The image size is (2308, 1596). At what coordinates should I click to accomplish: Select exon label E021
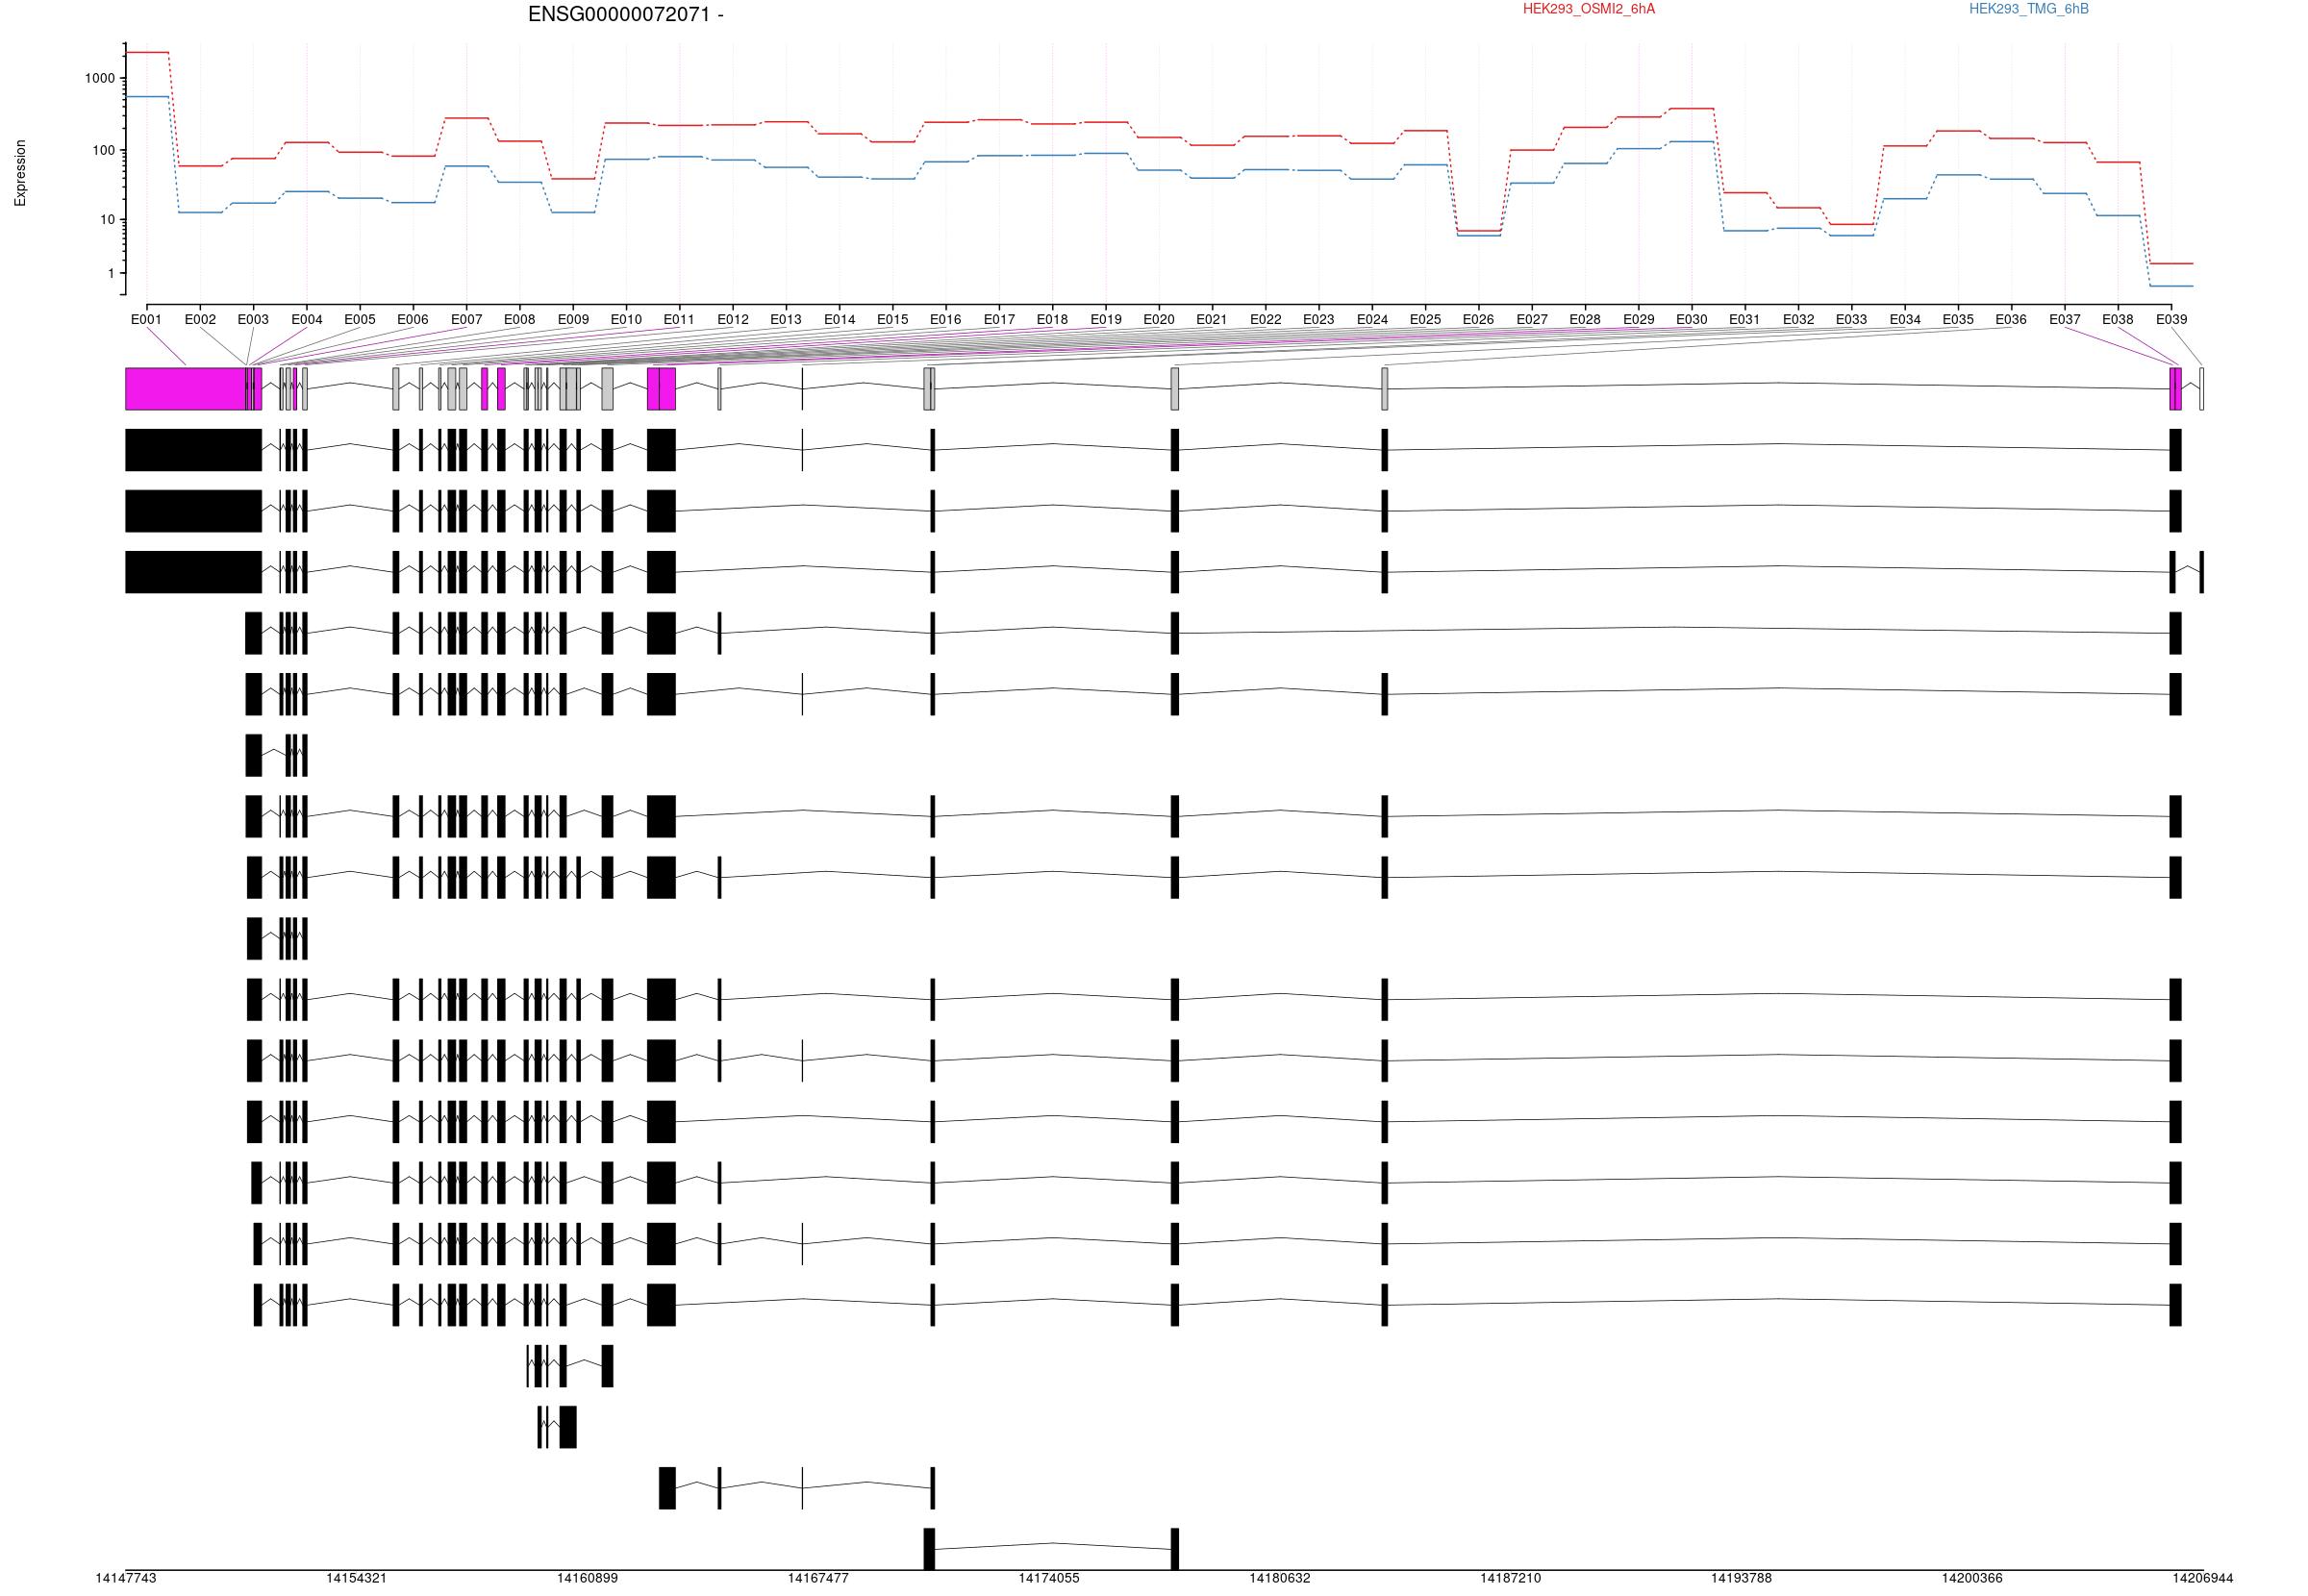(x=1212, y=320)
